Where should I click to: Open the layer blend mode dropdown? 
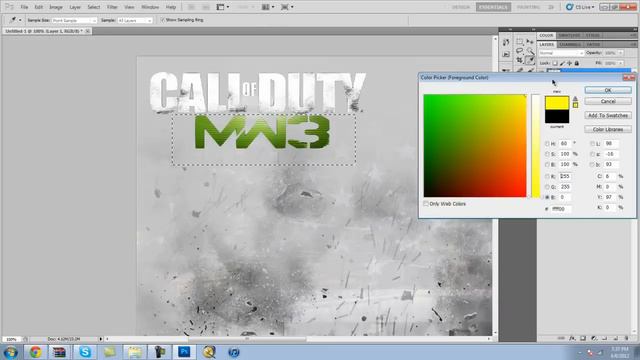(x=561, y=53)
